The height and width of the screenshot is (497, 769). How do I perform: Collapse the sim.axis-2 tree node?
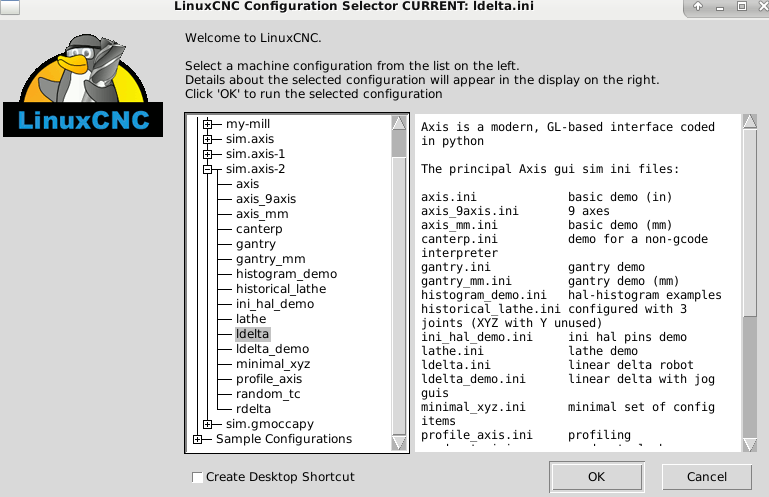207,169
